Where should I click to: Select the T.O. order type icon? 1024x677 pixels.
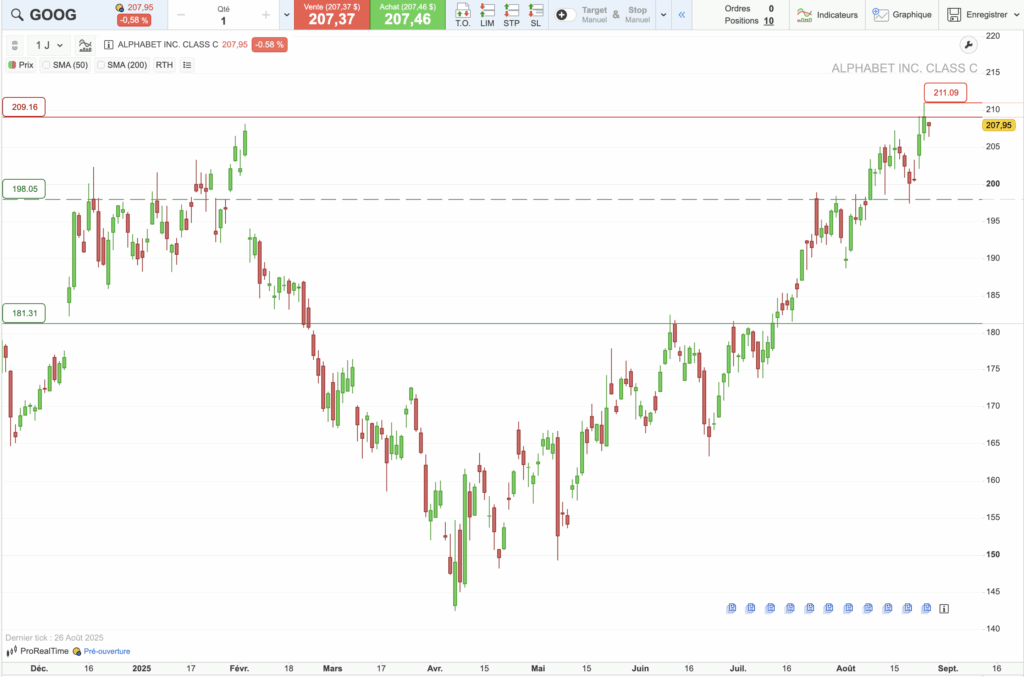(462, 15)
